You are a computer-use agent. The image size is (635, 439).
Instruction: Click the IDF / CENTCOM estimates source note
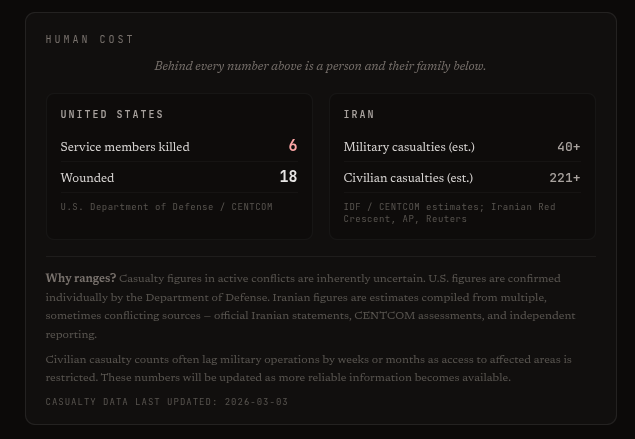449,212
